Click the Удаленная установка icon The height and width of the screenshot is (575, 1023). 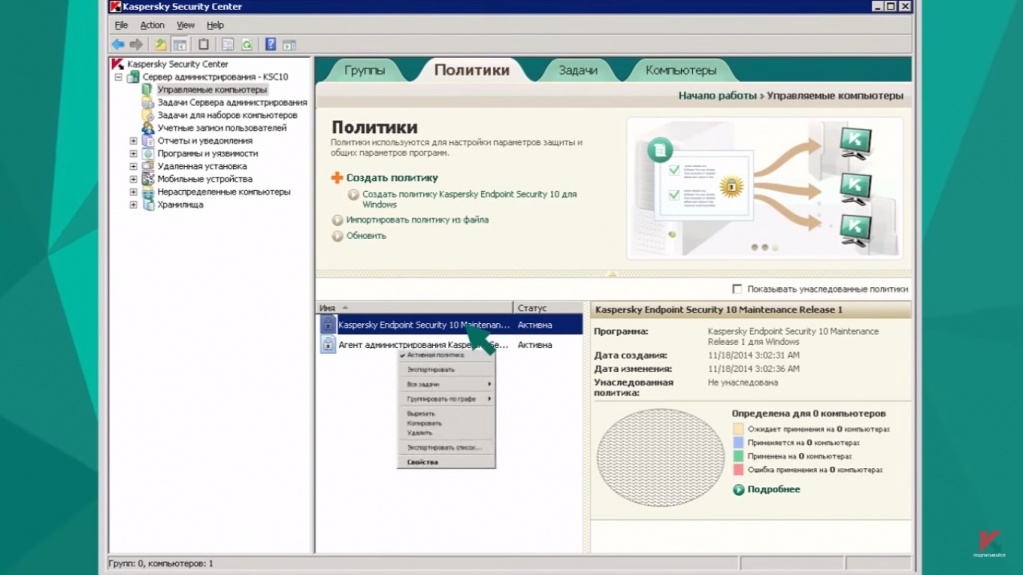pos(148,166)
